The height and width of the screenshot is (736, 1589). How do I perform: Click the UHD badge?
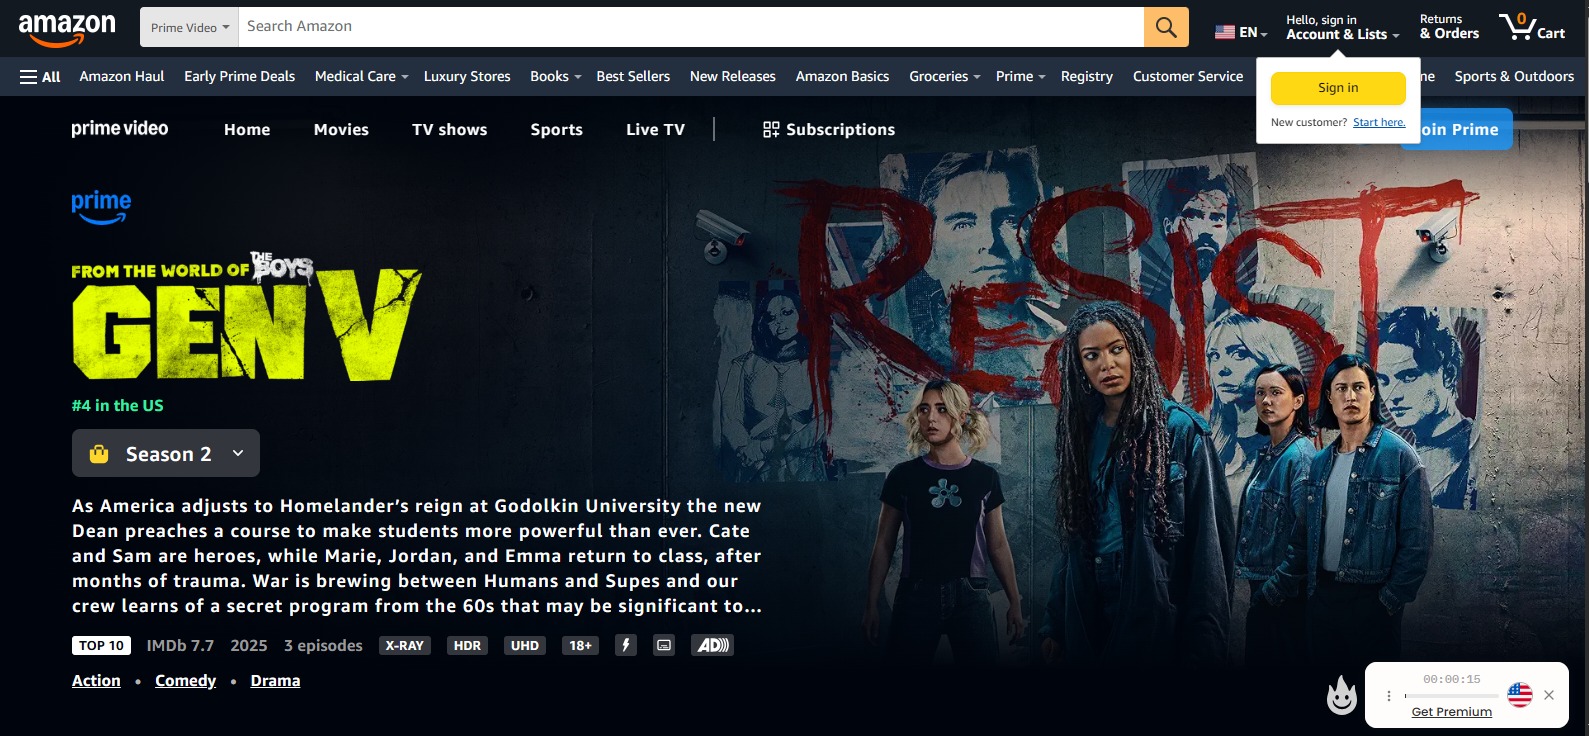[525, 646]
